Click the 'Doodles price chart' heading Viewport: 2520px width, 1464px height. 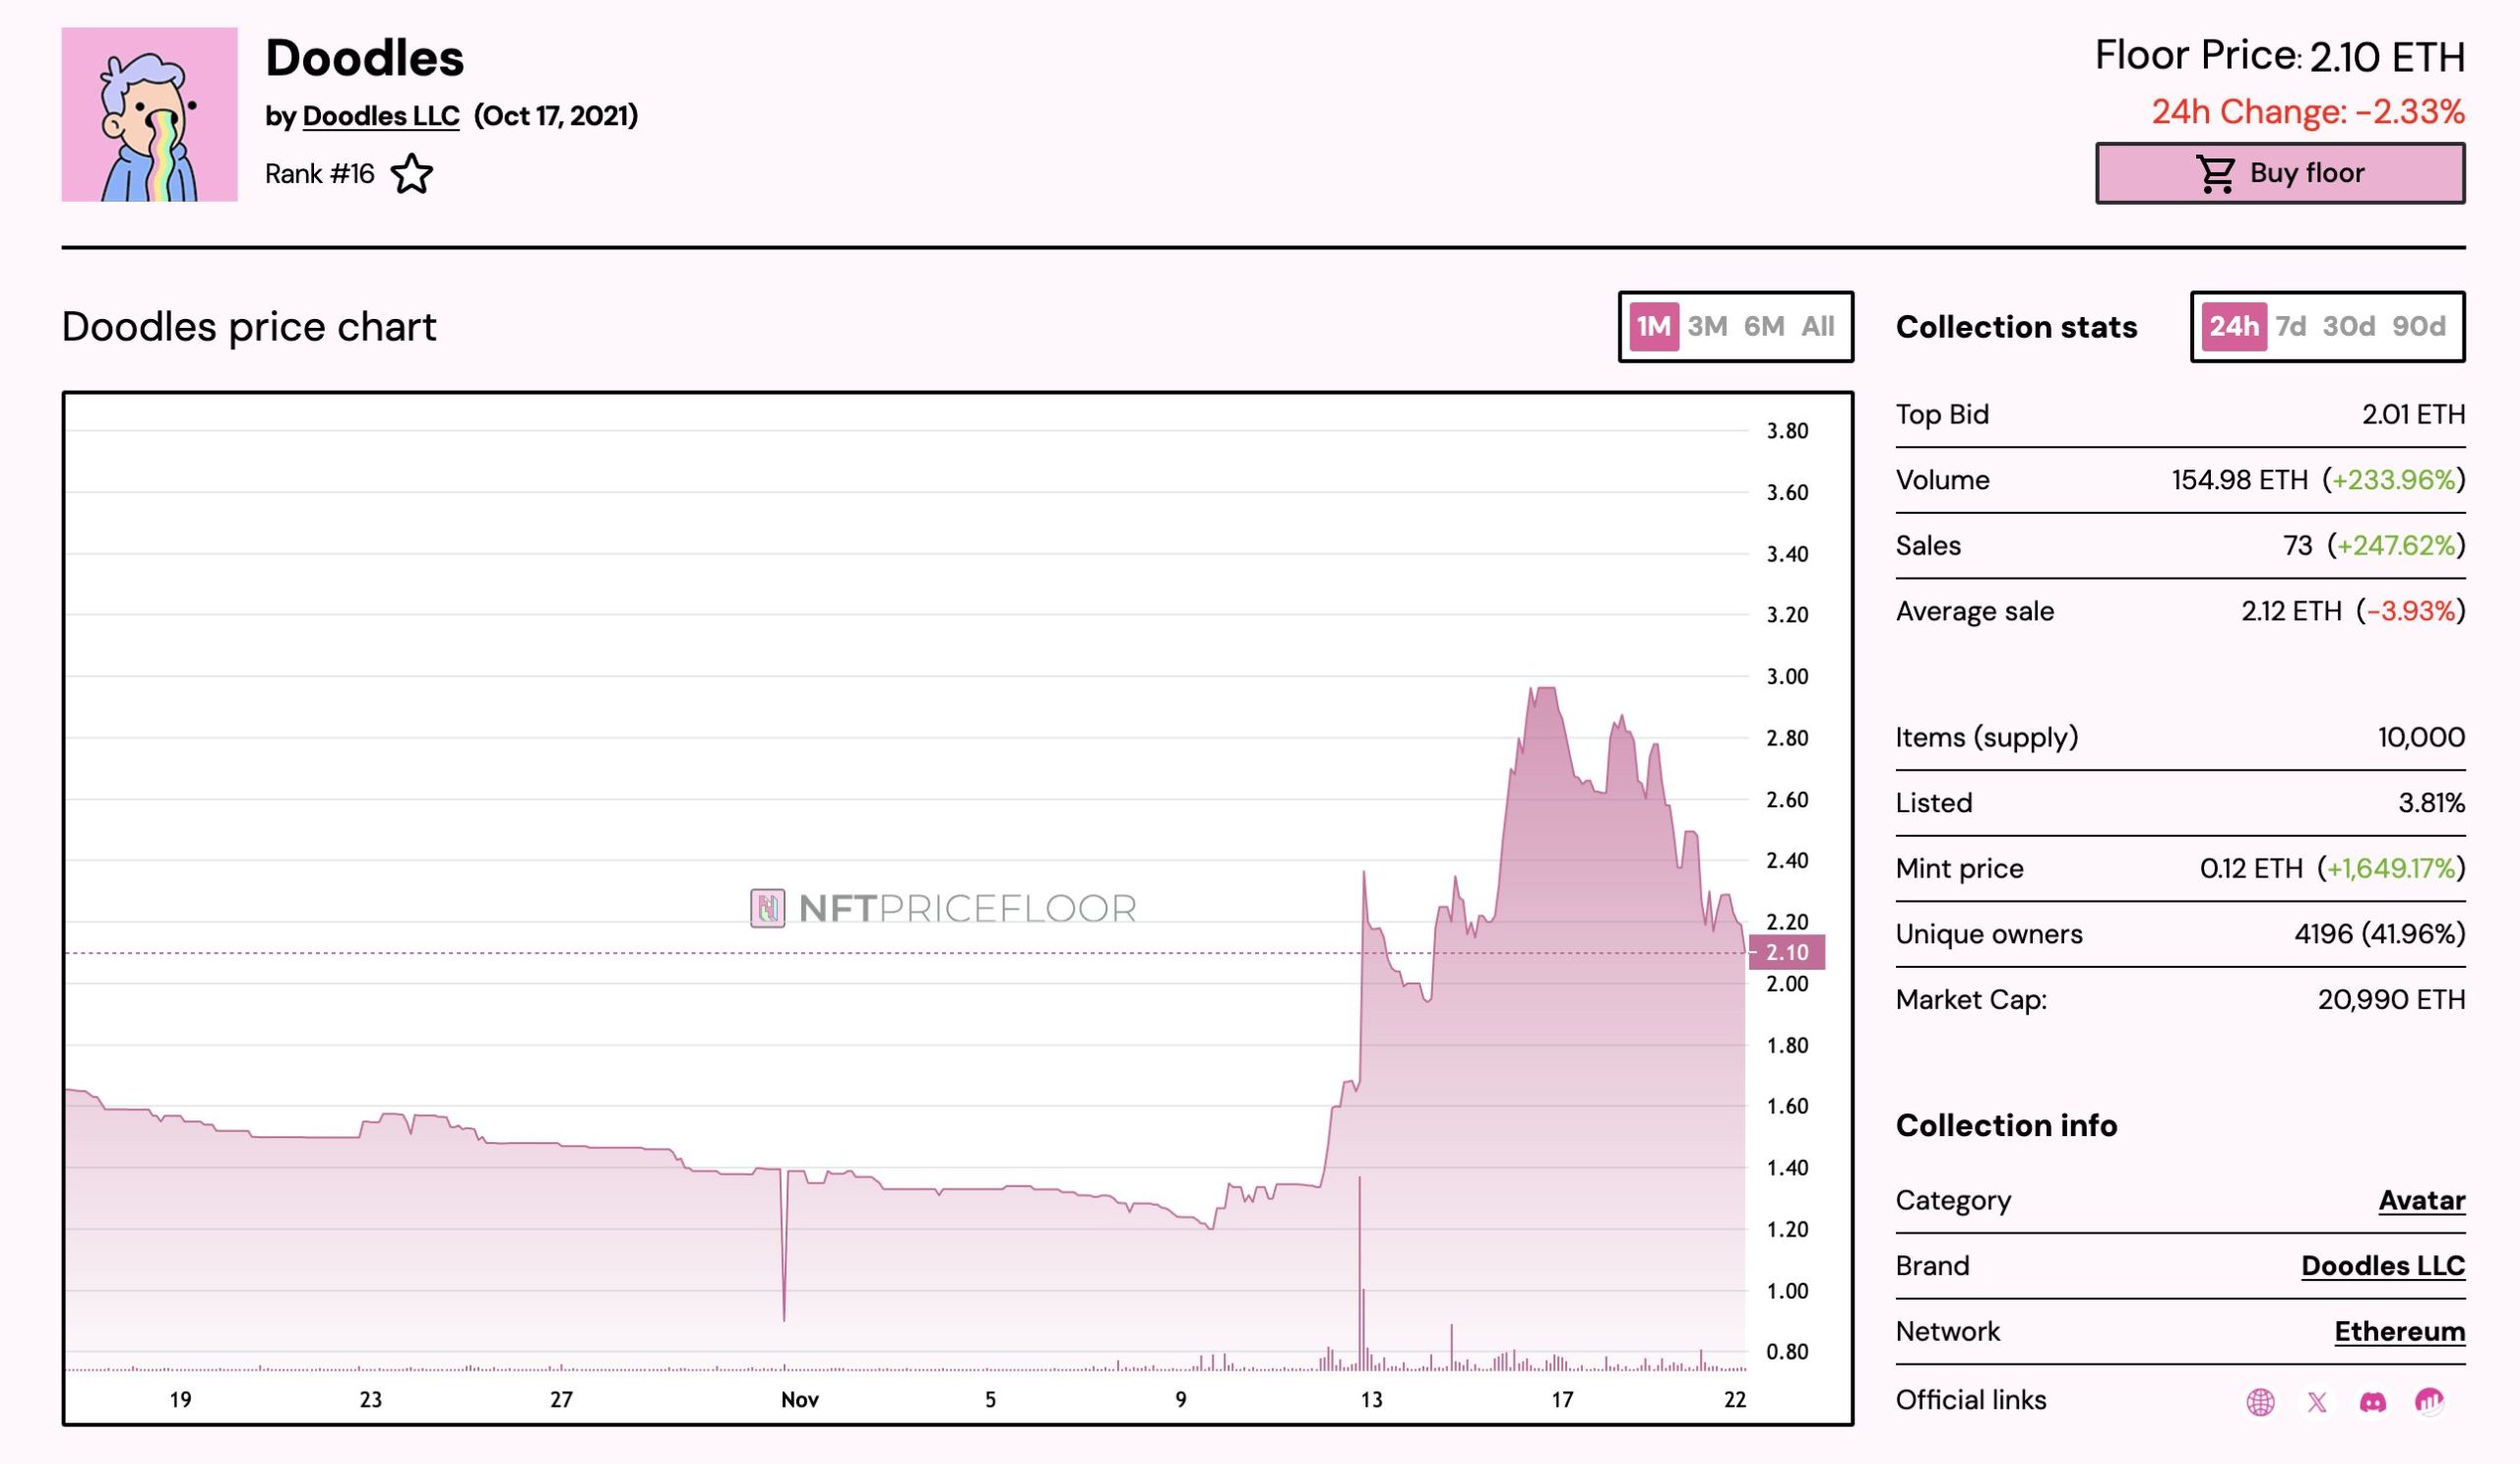(249, 327)
